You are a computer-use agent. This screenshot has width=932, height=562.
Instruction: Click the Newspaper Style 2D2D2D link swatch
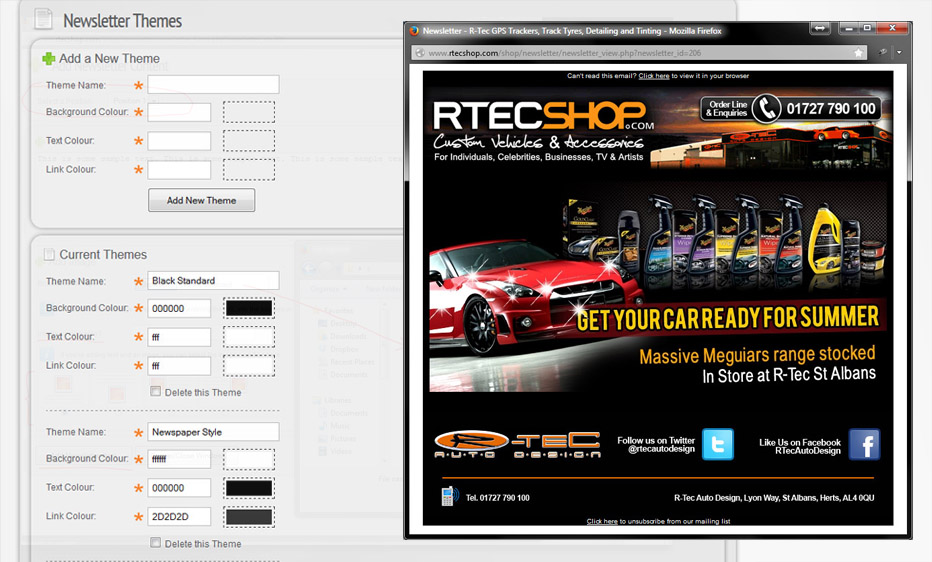[249, 517]
